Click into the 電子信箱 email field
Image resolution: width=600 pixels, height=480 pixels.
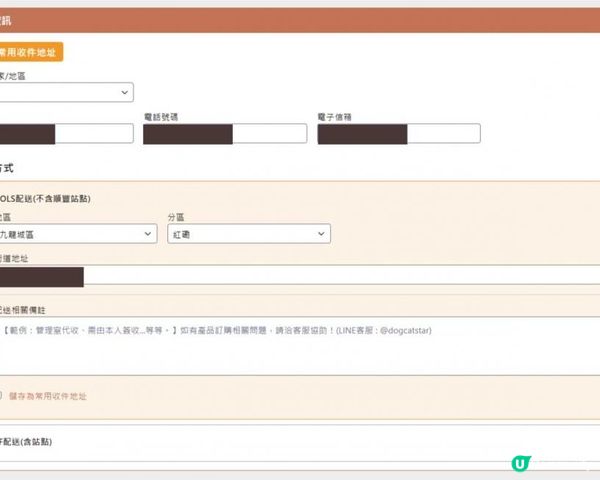(x=399, y=134)
